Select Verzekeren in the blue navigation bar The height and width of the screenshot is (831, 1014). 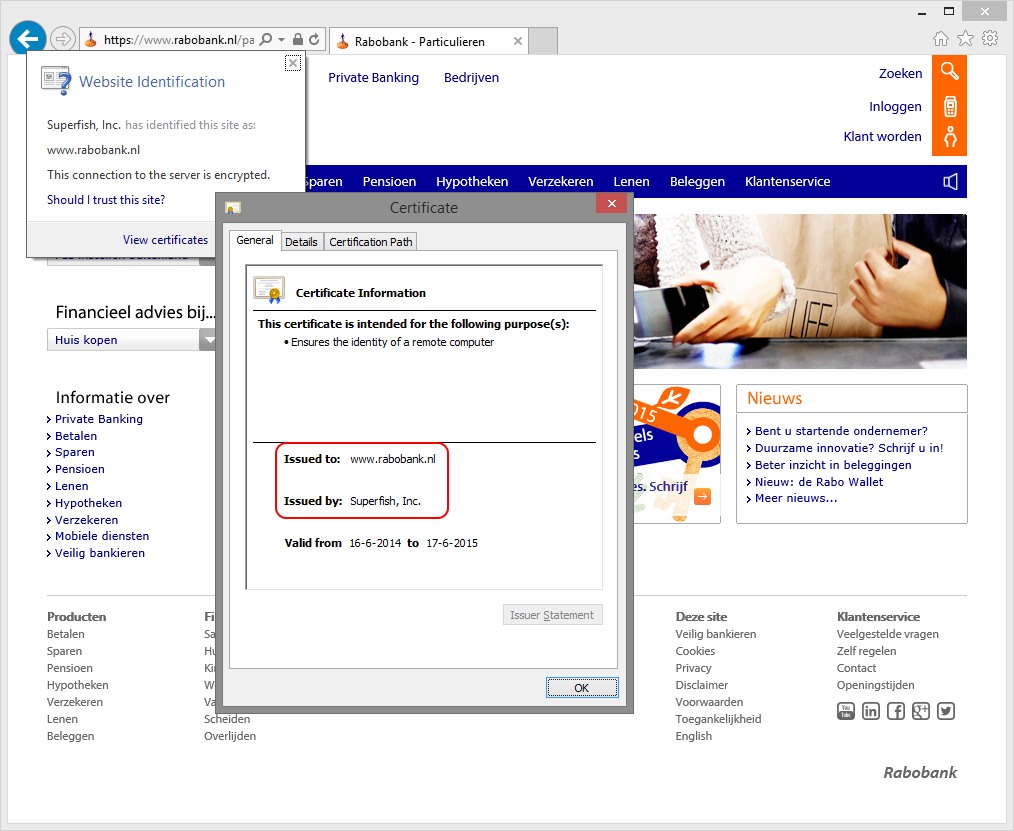point(561,182)
